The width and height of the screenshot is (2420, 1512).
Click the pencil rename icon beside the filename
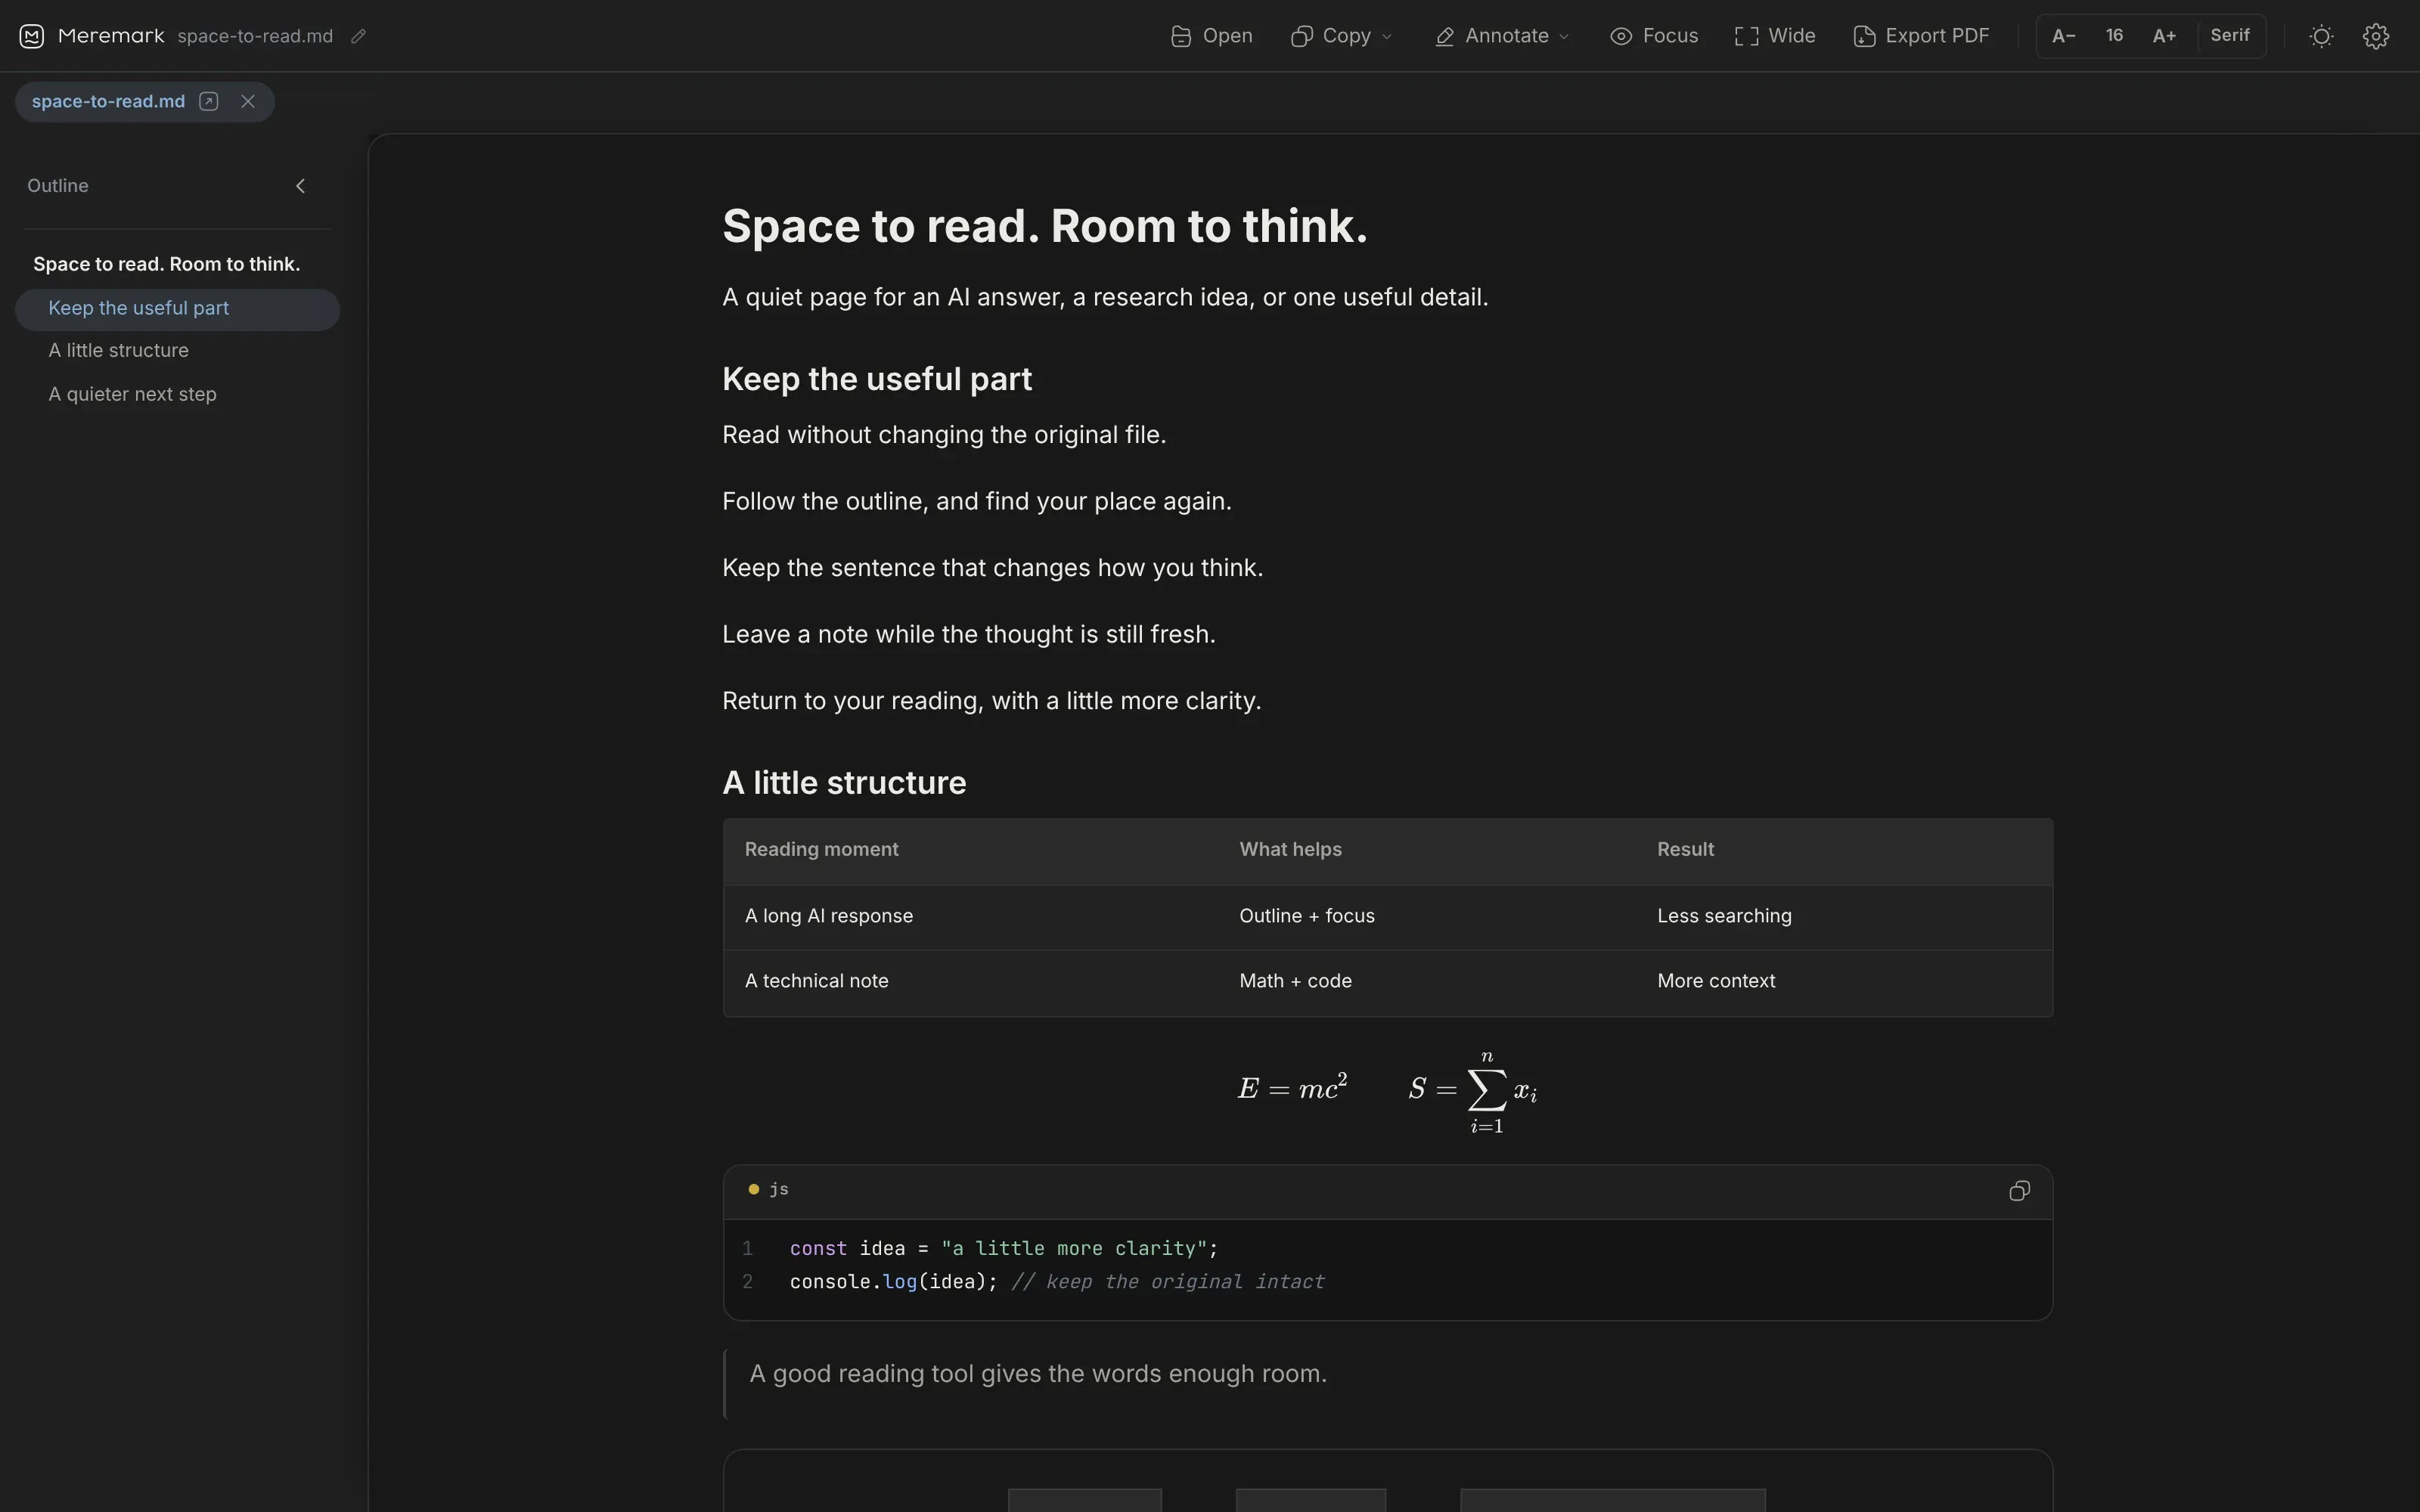pyautogui.click(x=358, y=36)
